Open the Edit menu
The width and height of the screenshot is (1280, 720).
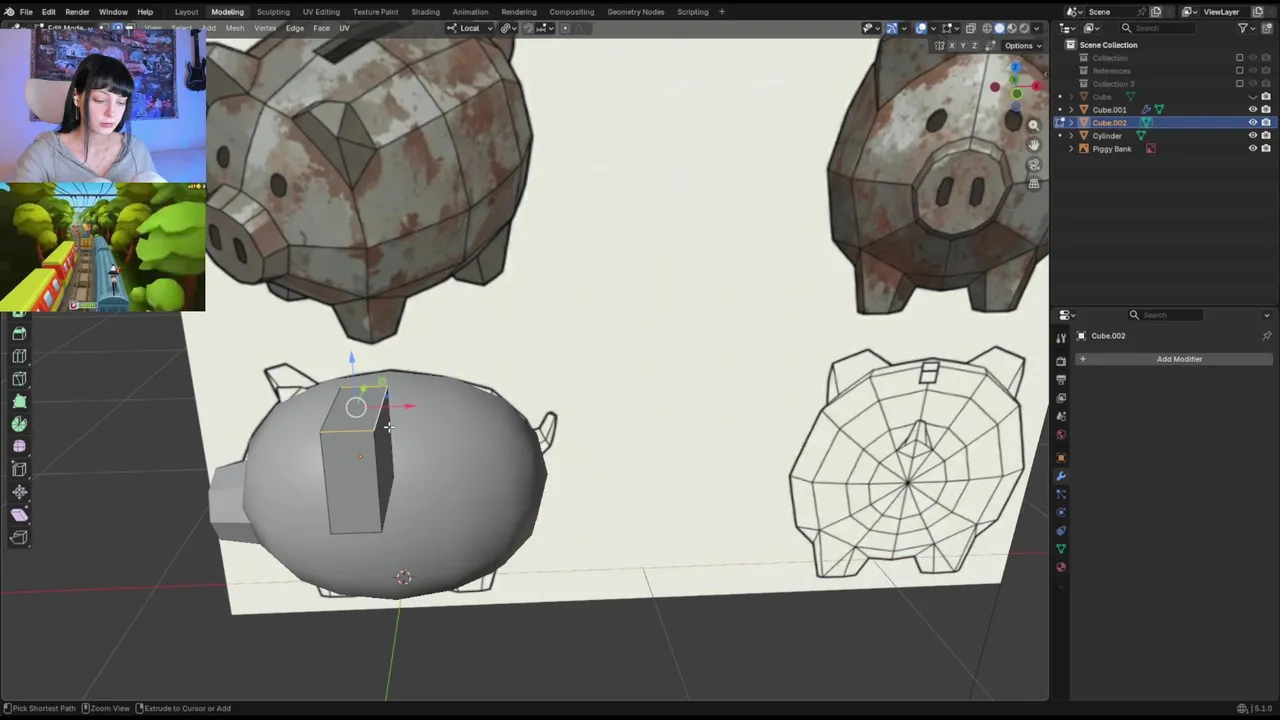point(48,12)
